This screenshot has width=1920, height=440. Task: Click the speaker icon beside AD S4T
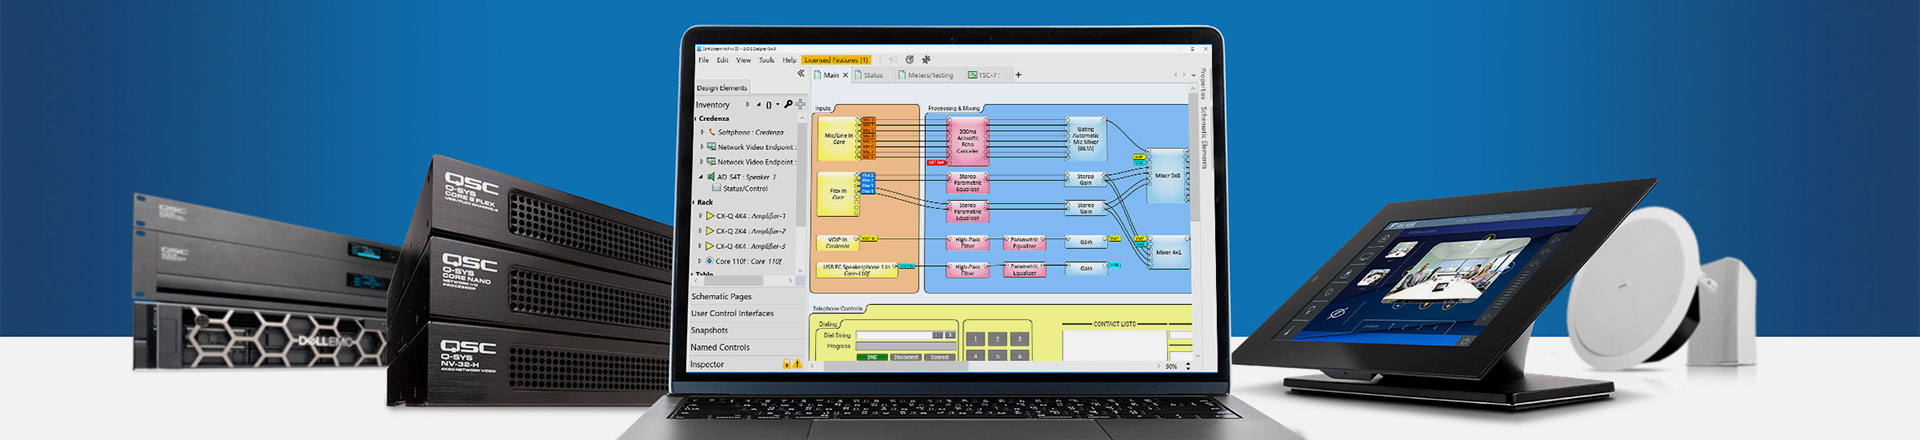[711, 177]
